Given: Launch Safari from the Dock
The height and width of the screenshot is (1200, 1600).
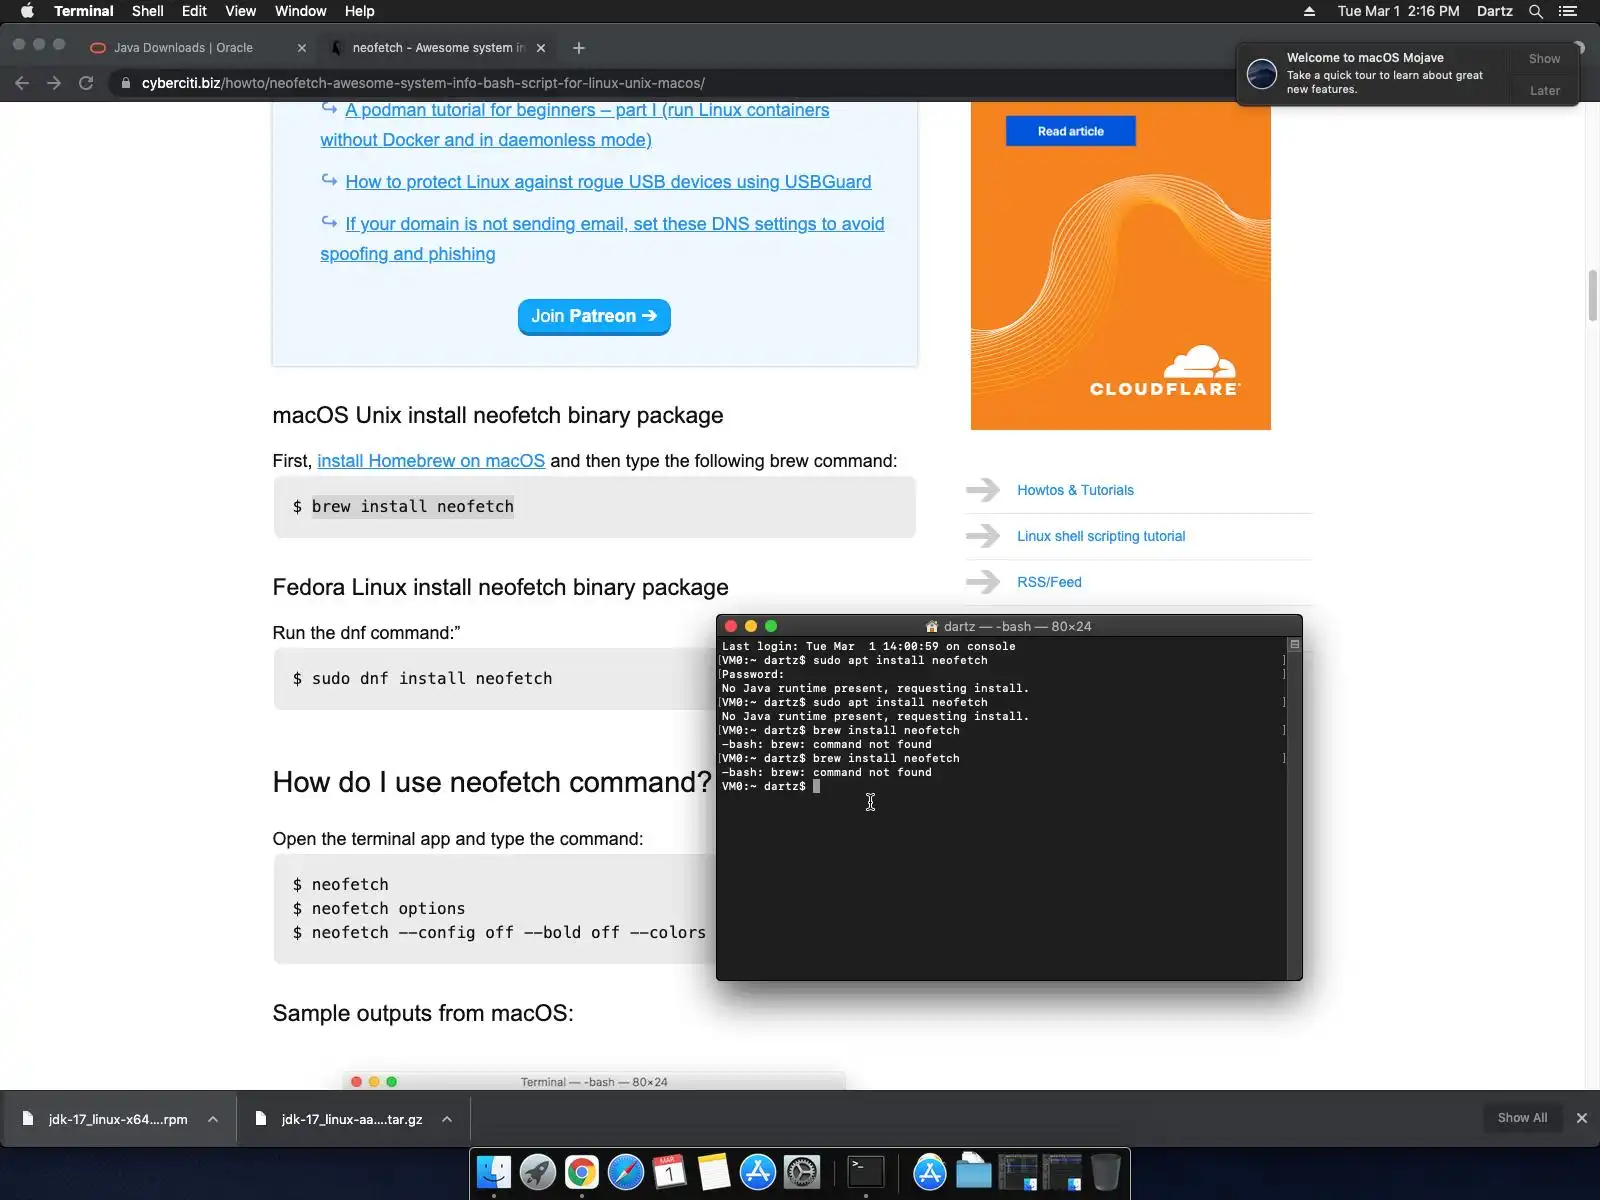Looking at the screenshot, I should point(626,1172).
